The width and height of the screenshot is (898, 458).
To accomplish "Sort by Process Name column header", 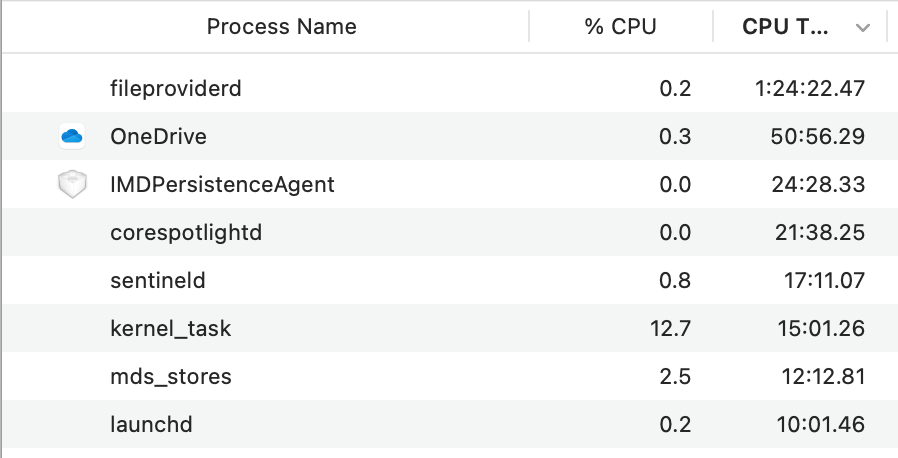I will point(281,27).
